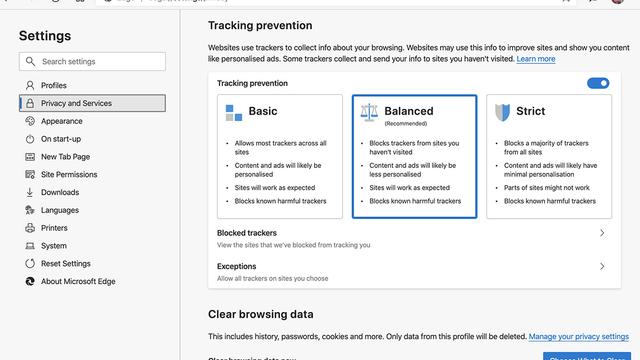Click the New Tab Page icon

click(30, 157)
